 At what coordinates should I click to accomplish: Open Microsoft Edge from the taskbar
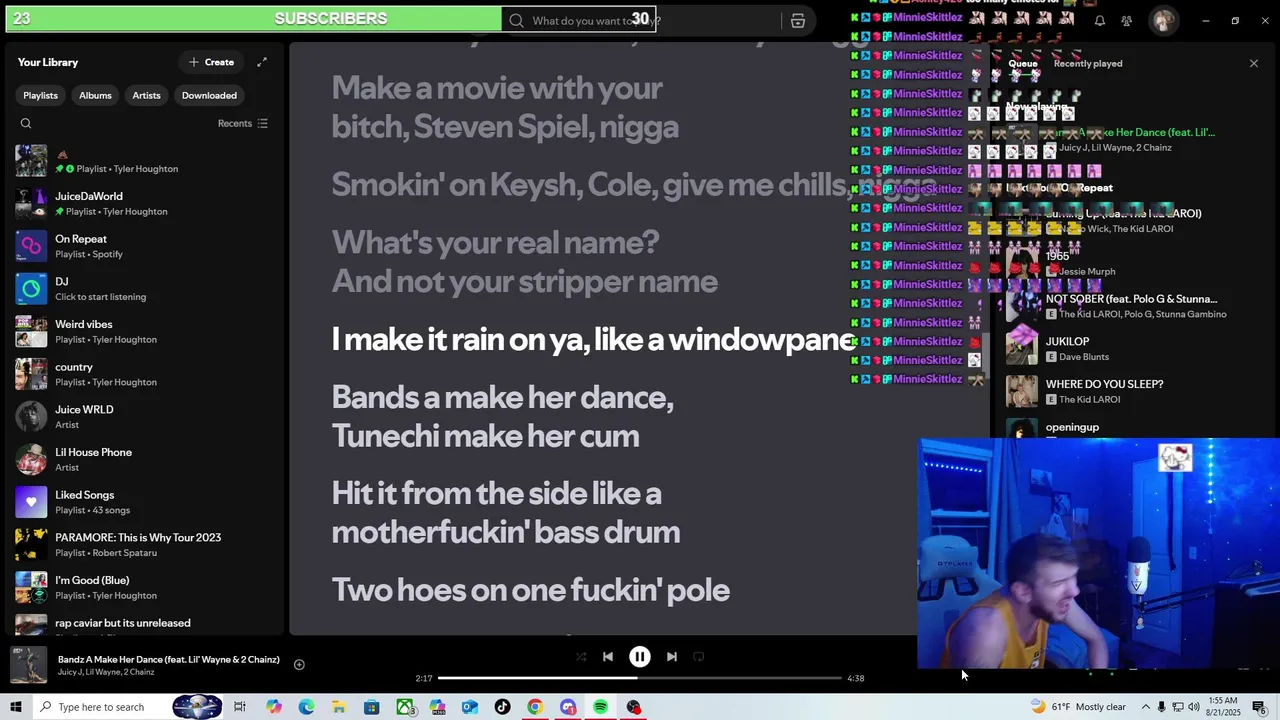[x=306, y=707]
